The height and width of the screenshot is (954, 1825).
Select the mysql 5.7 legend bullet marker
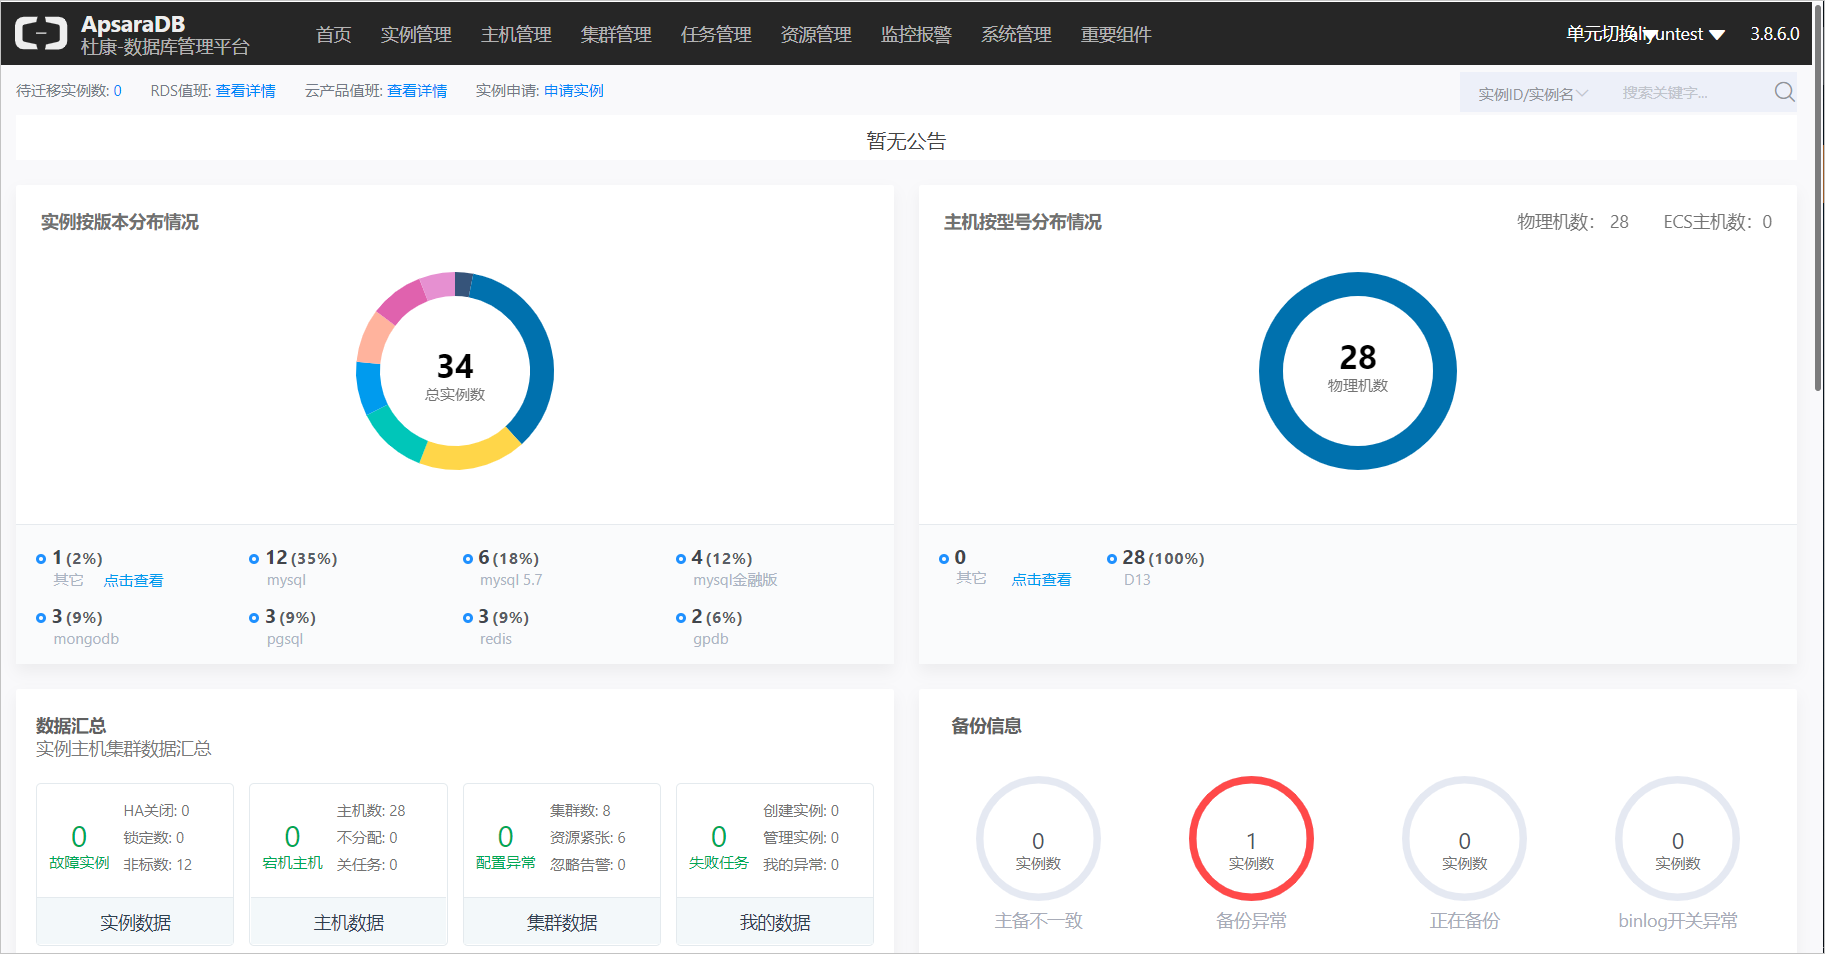click(468, 559)
